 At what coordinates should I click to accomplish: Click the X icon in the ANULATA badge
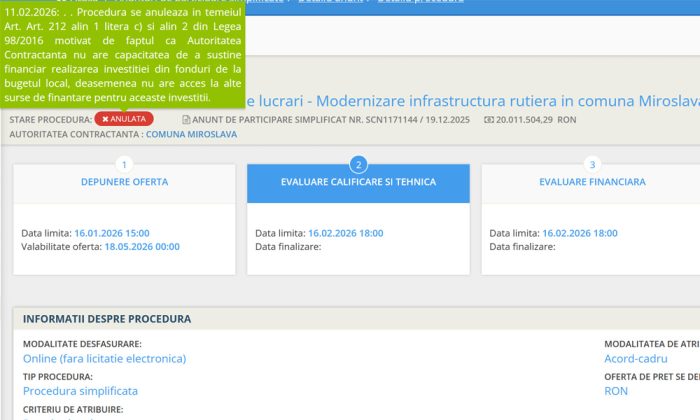pyautogui.click(x=105, y=119)
